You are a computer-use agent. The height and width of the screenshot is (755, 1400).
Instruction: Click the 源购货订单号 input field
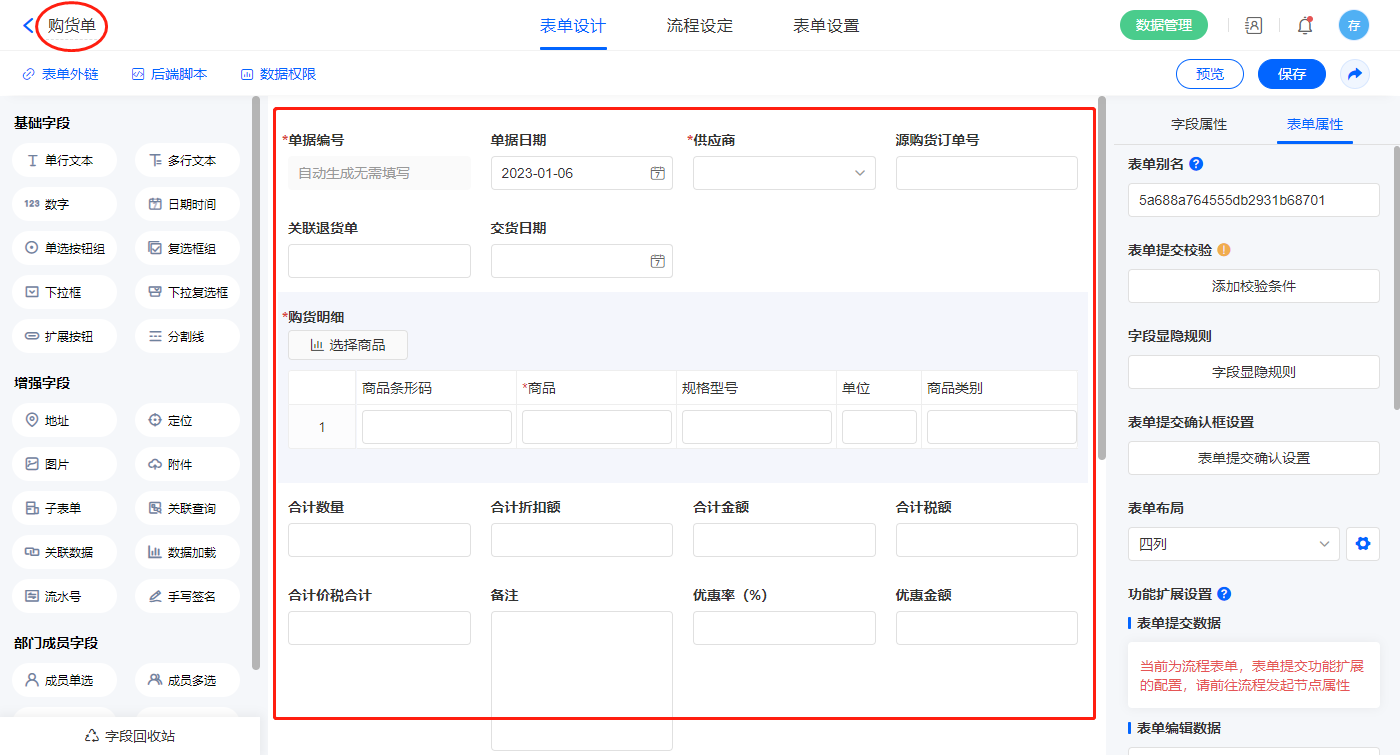986,173
